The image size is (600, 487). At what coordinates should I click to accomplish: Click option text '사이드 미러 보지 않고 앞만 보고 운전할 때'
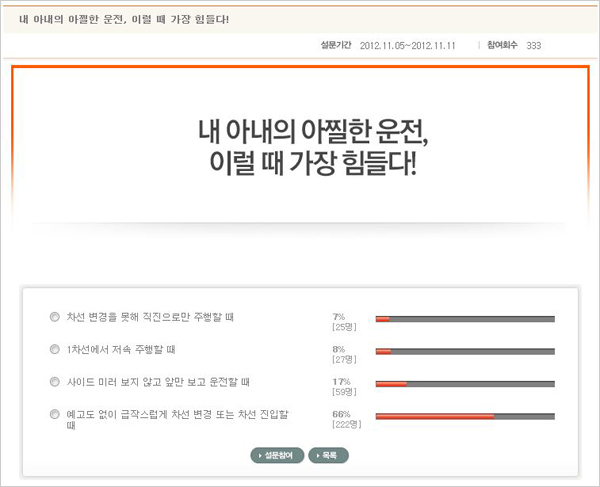point(158,382)
